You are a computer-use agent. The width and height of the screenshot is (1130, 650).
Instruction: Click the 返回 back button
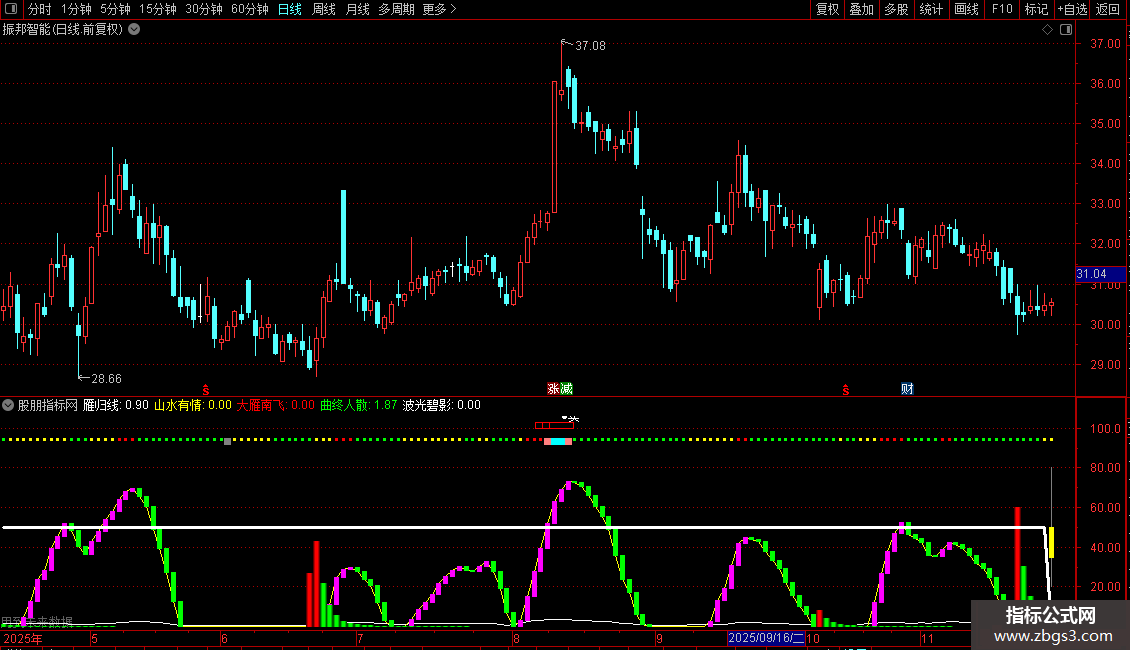[1108, 9]
